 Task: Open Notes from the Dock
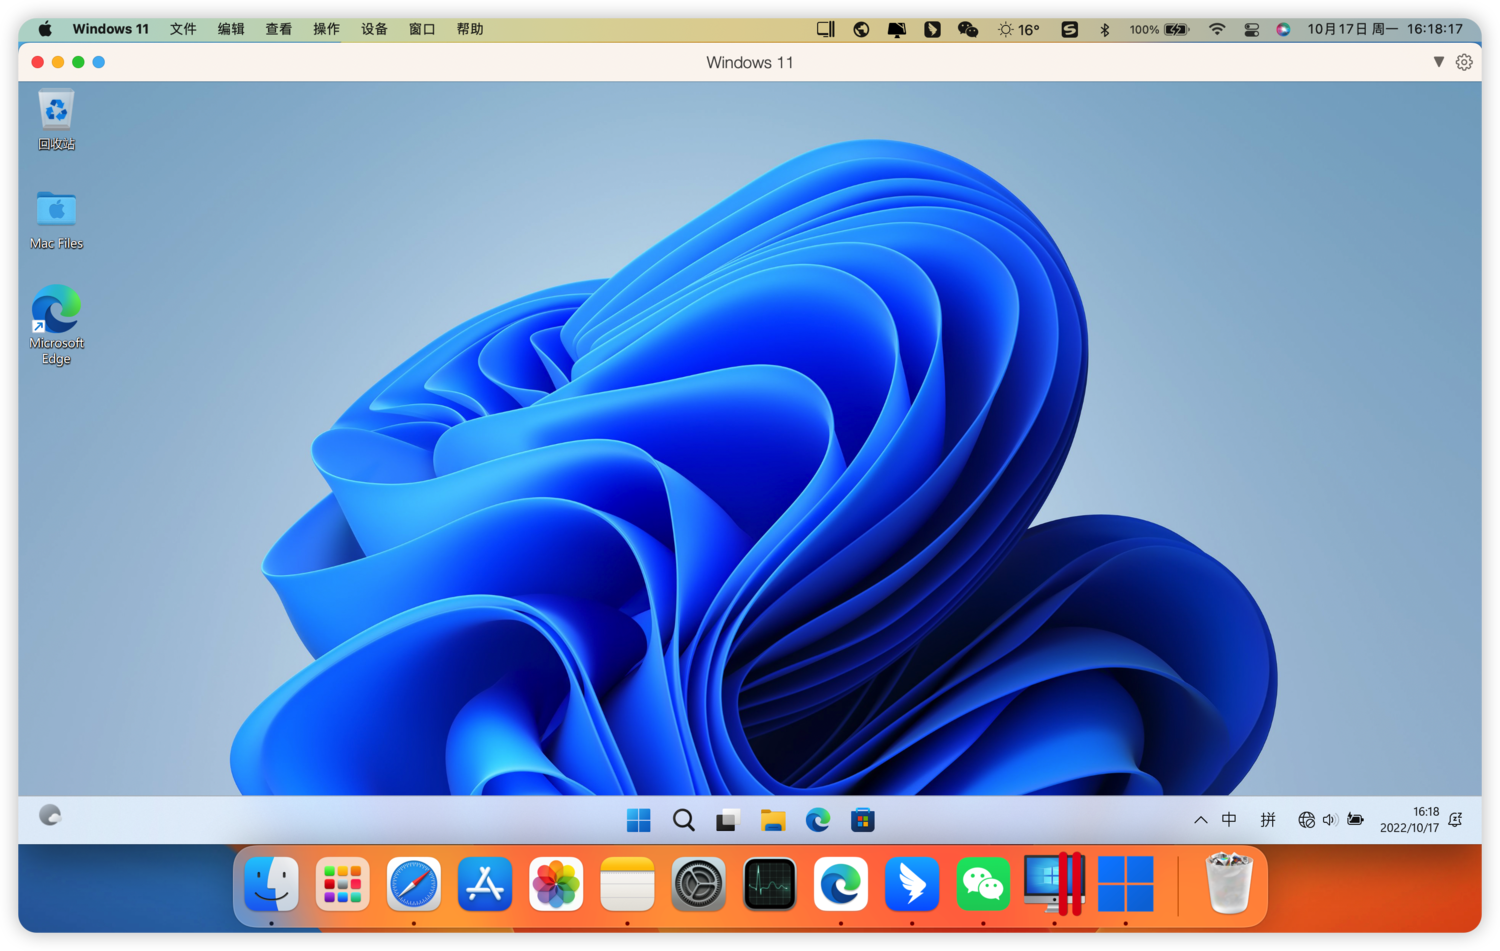click(627, 885)
